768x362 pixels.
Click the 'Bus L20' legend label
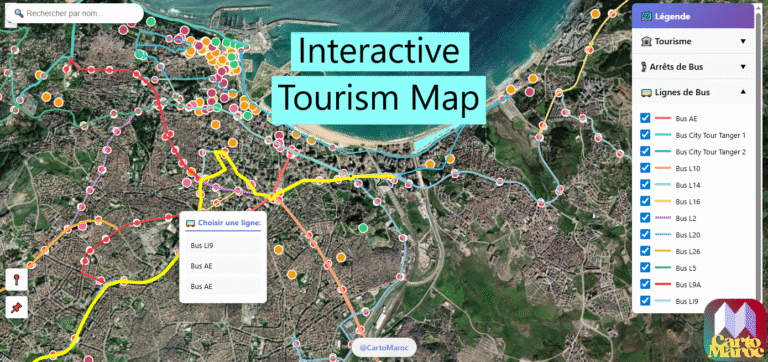click(x=687, y=235)
